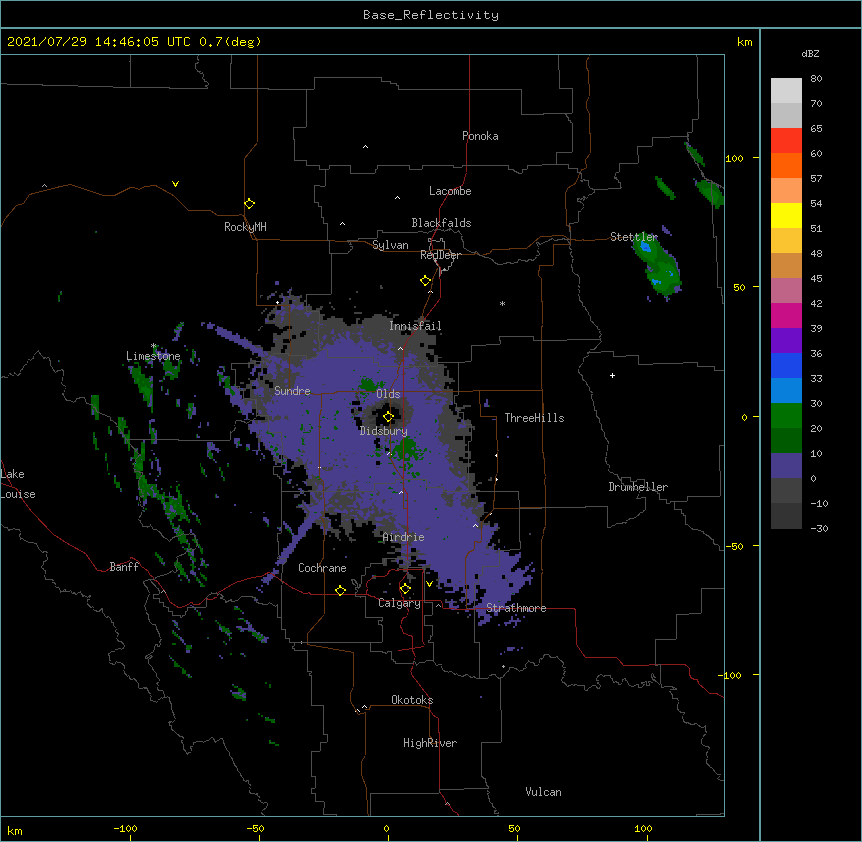Screen dimensions: 862x842
Task: Click the Sundre town label
Action: (x=292, y=391)
